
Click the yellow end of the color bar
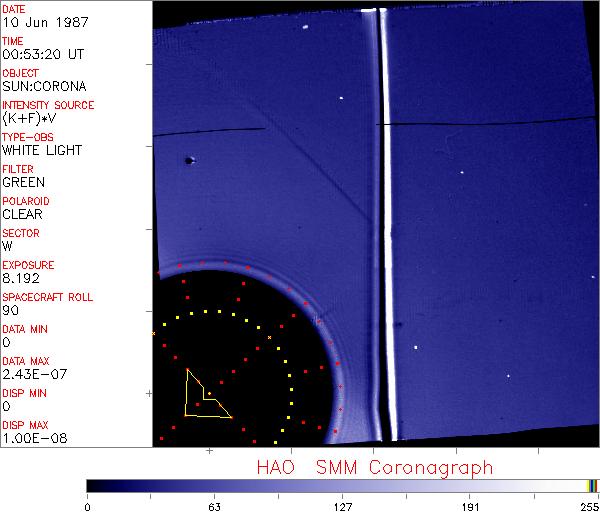590,486
